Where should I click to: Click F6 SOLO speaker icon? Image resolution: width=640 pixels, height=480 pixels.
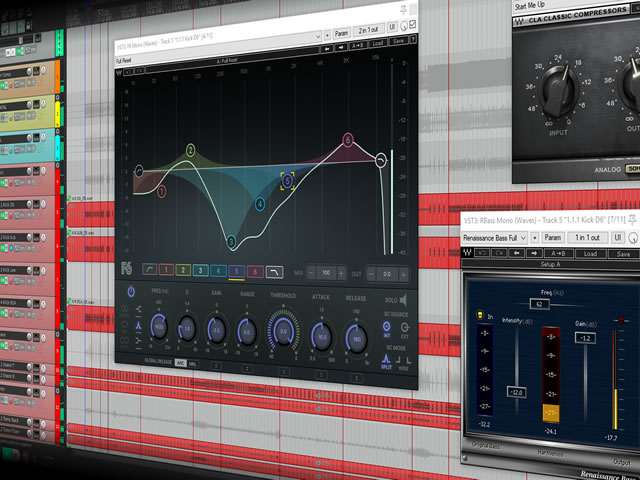click(403, 300)
